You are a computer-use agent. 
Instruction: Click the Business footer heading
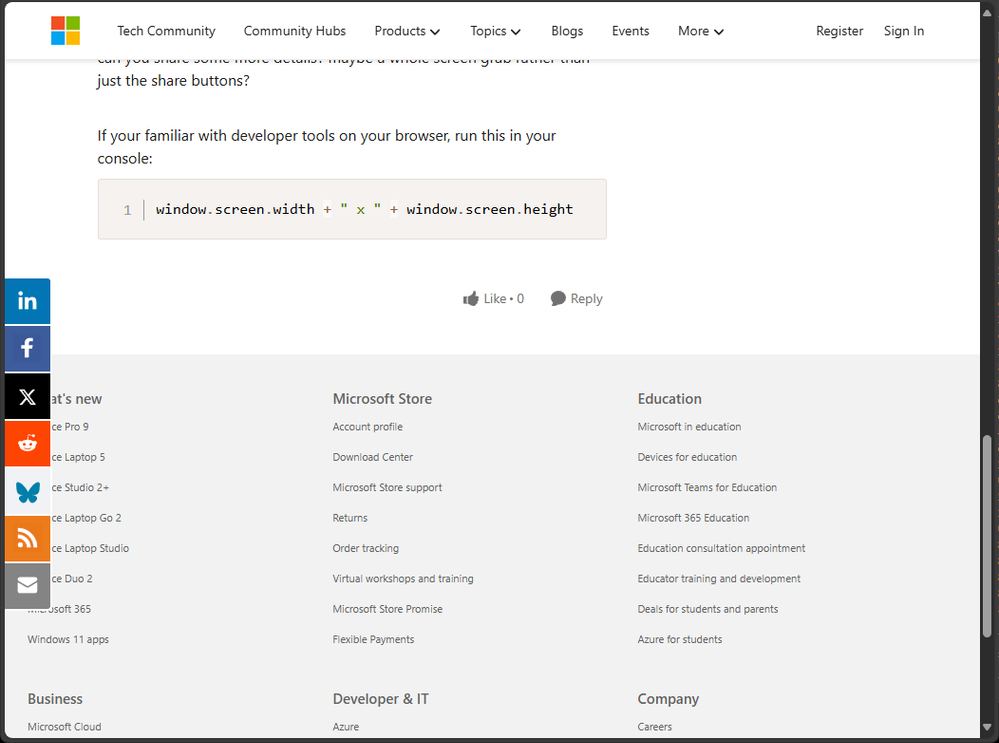click(x=55, y=698)
